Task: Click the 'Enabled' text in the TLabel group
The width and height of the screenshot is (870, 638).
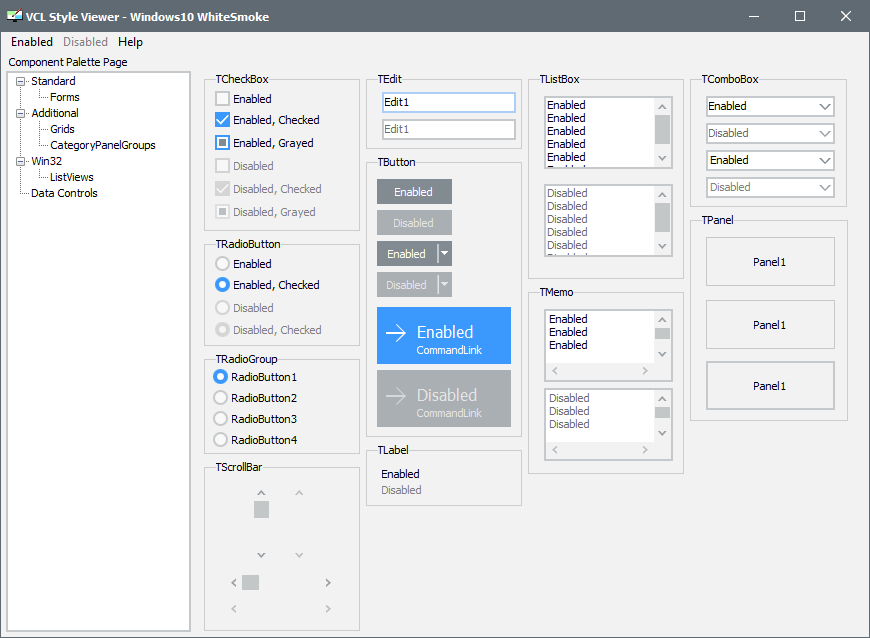Action: click(x=400, y=474)
